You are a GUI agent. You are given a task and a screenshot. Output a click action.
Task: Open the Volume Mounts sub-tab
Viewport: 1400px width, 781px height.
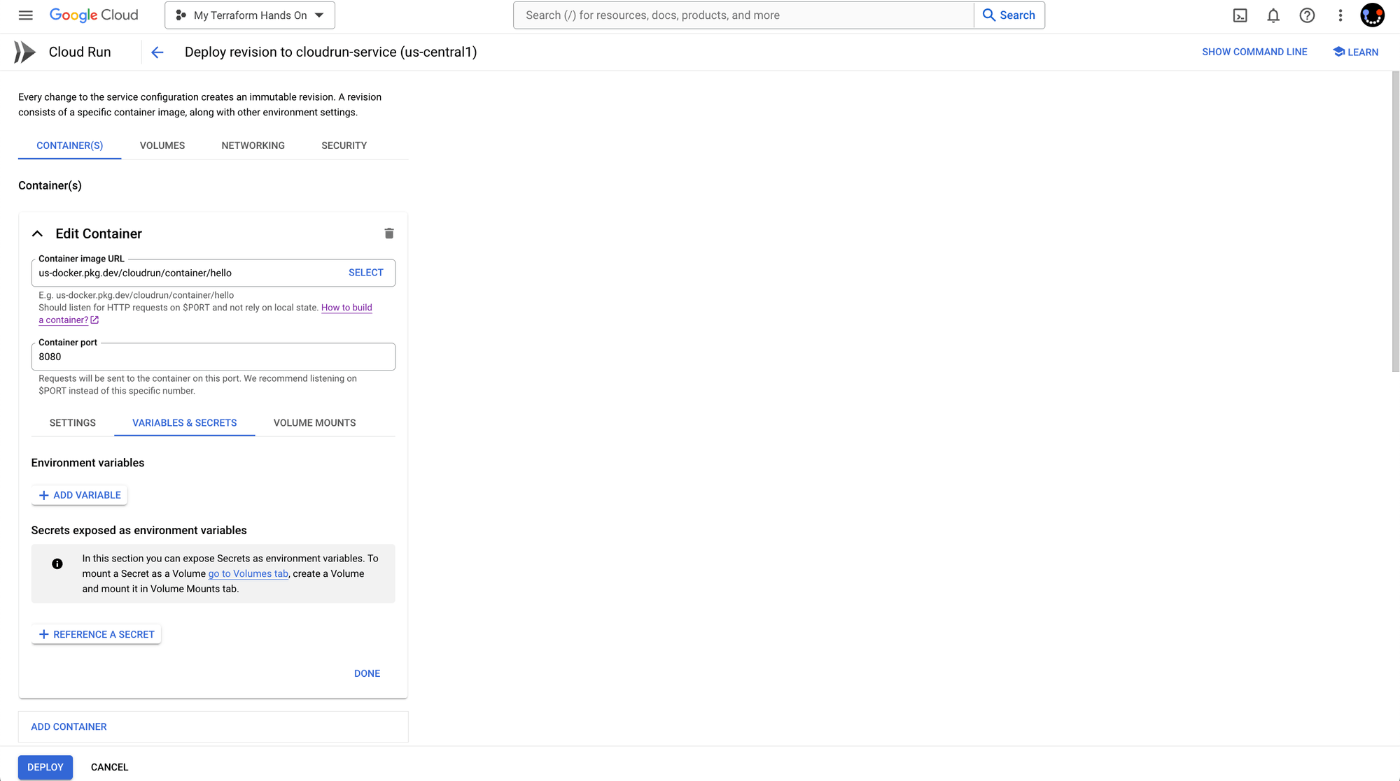315,423
